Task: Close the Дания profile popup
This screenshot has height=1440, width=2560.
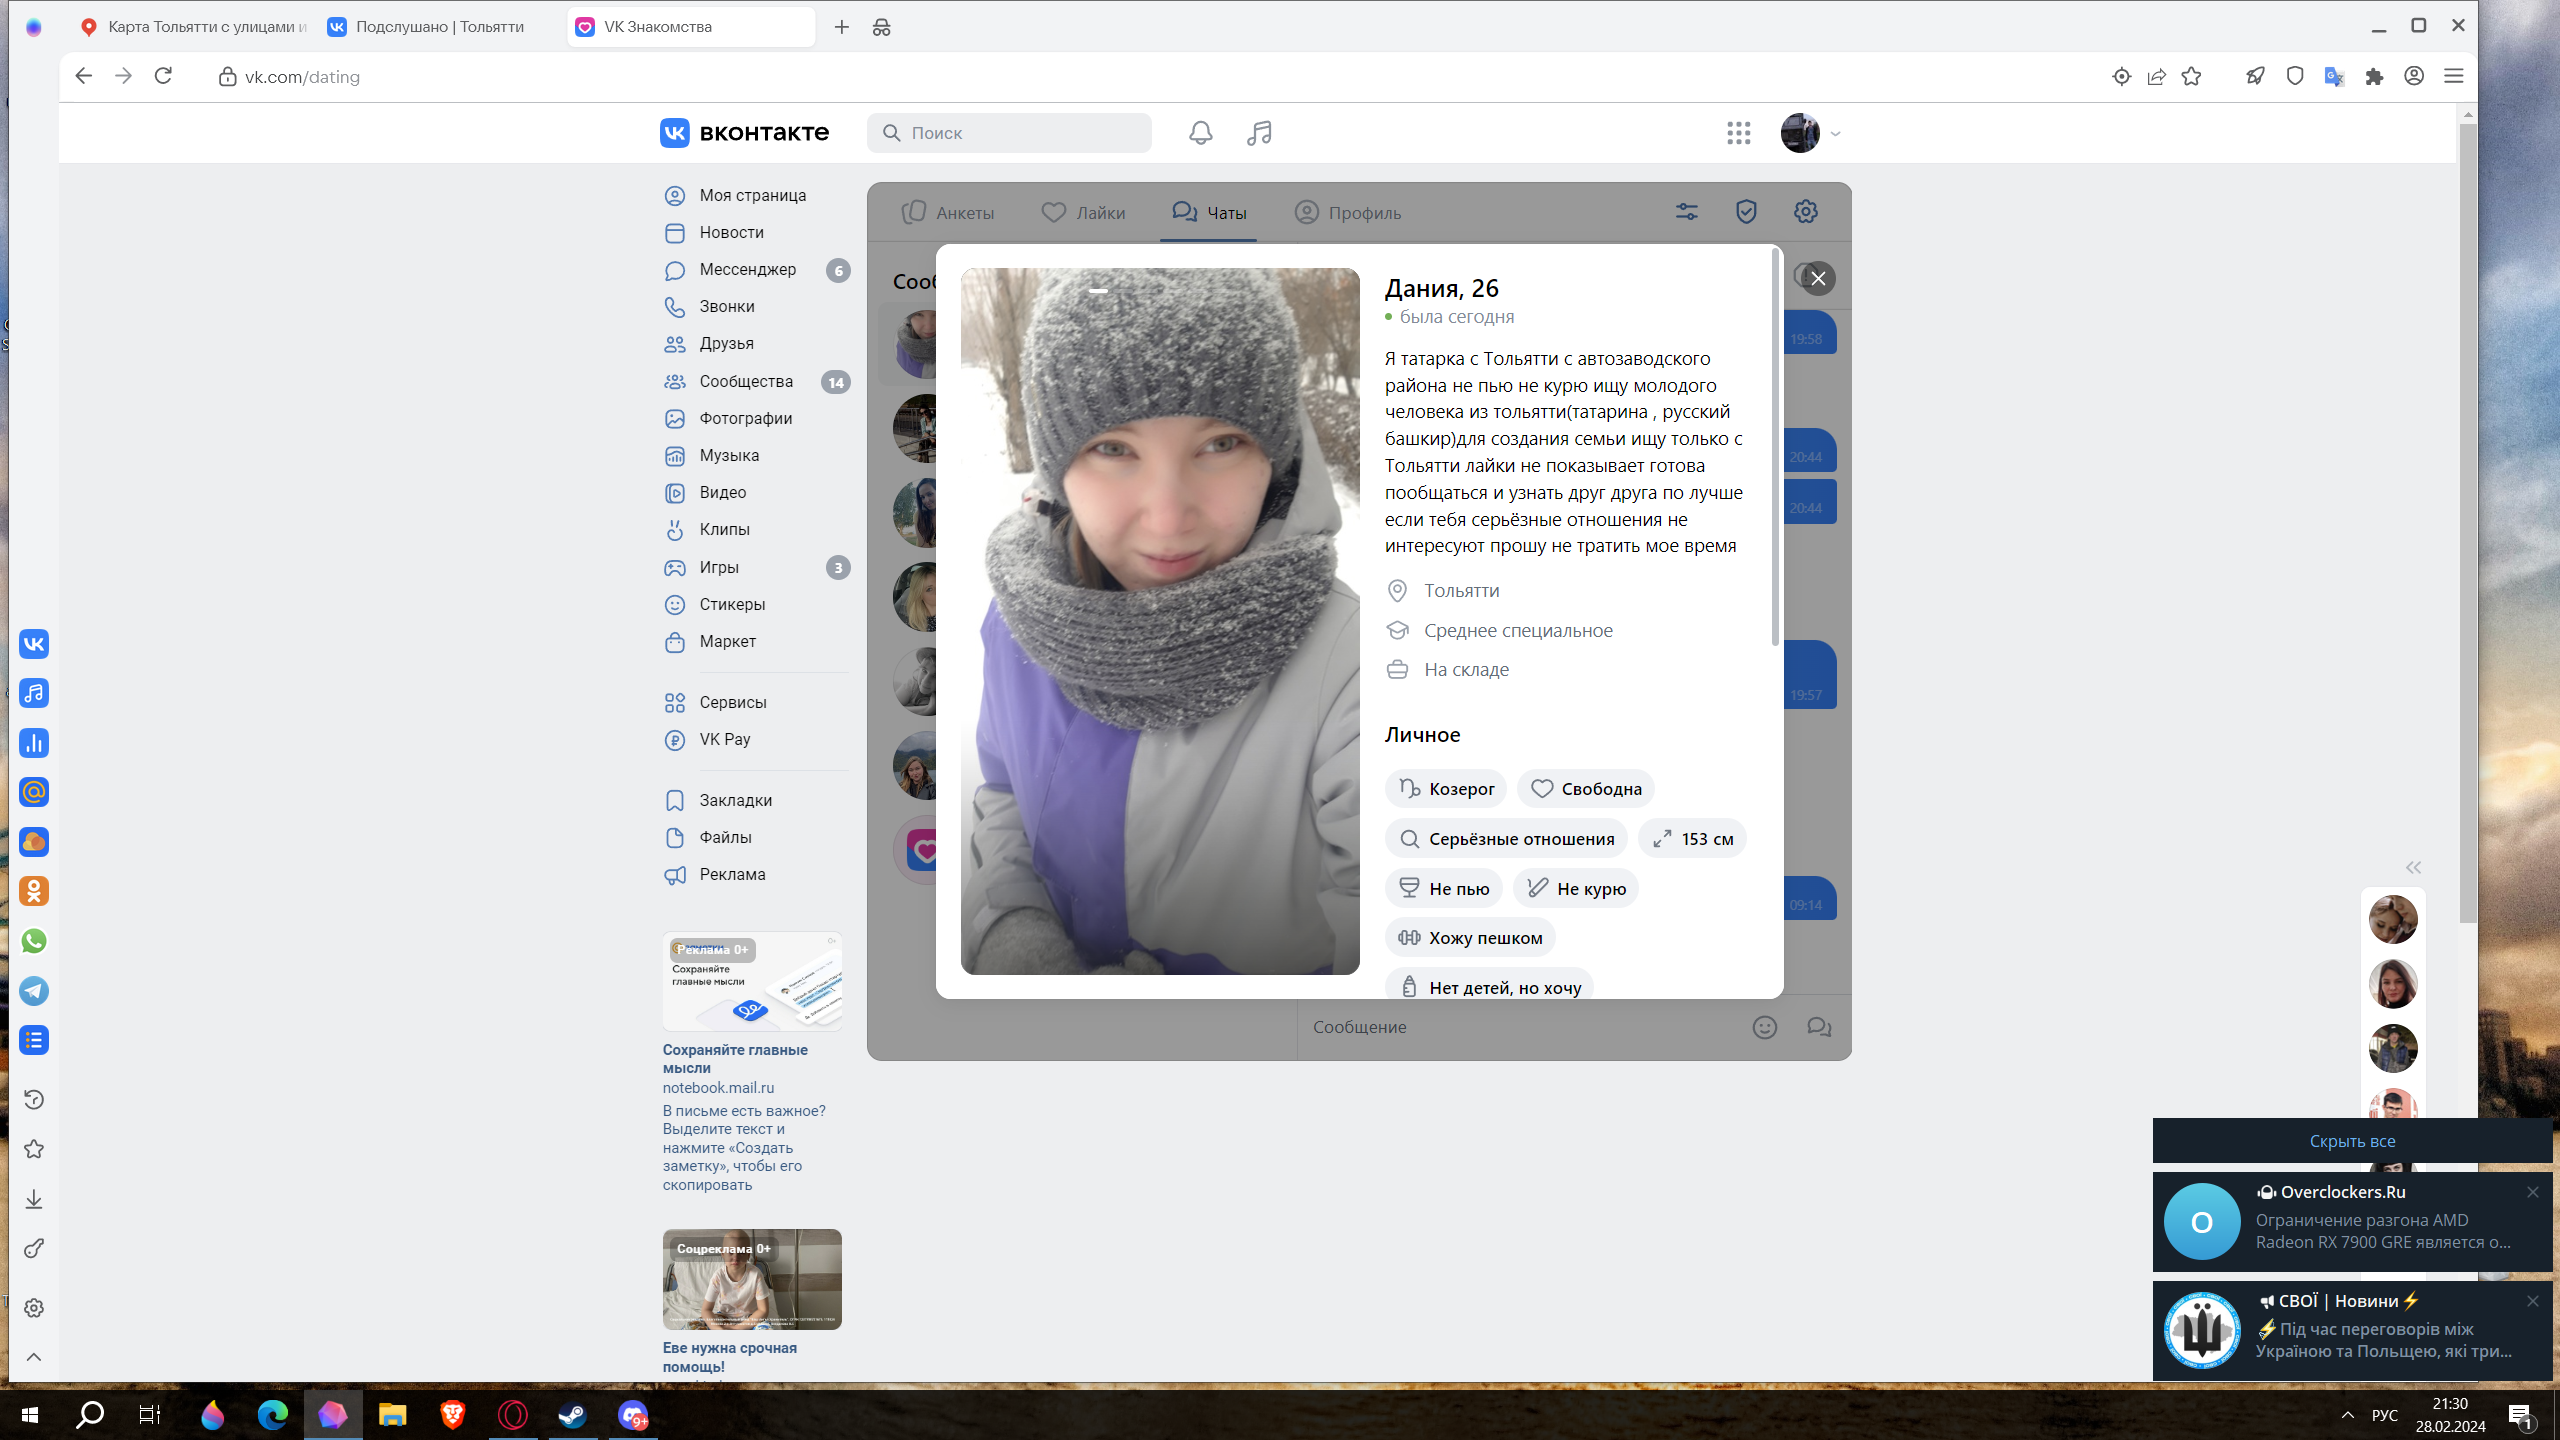Action: (x=1818, y=278)
